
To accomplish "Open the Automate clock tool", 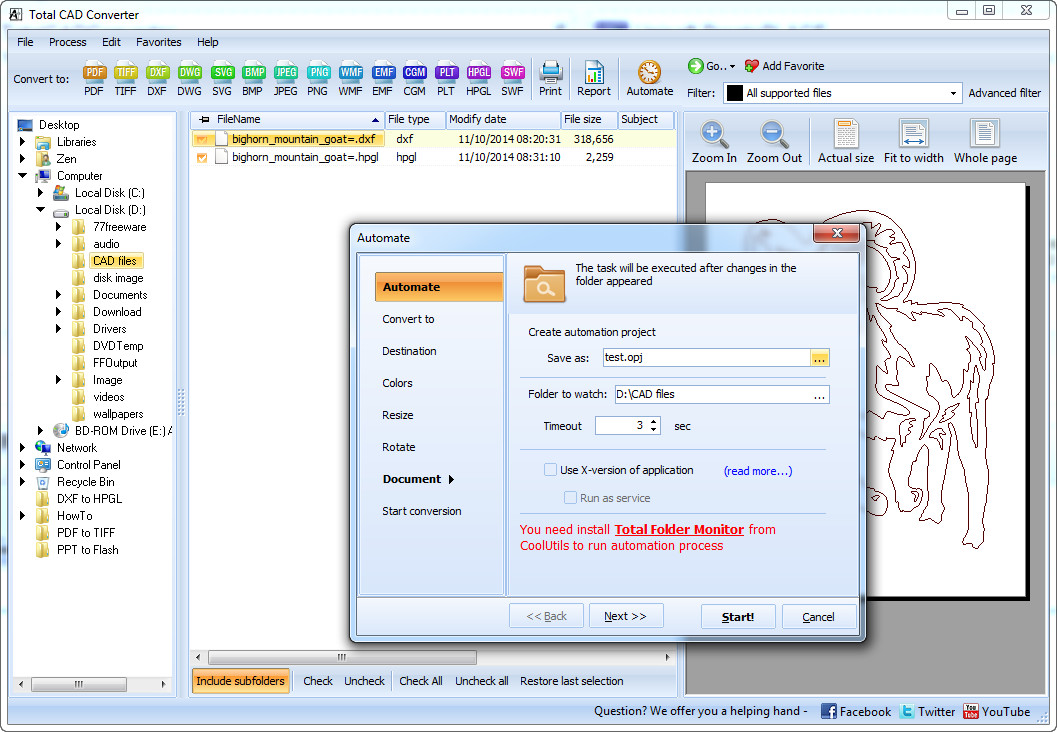I will click(x=650, y=79).
